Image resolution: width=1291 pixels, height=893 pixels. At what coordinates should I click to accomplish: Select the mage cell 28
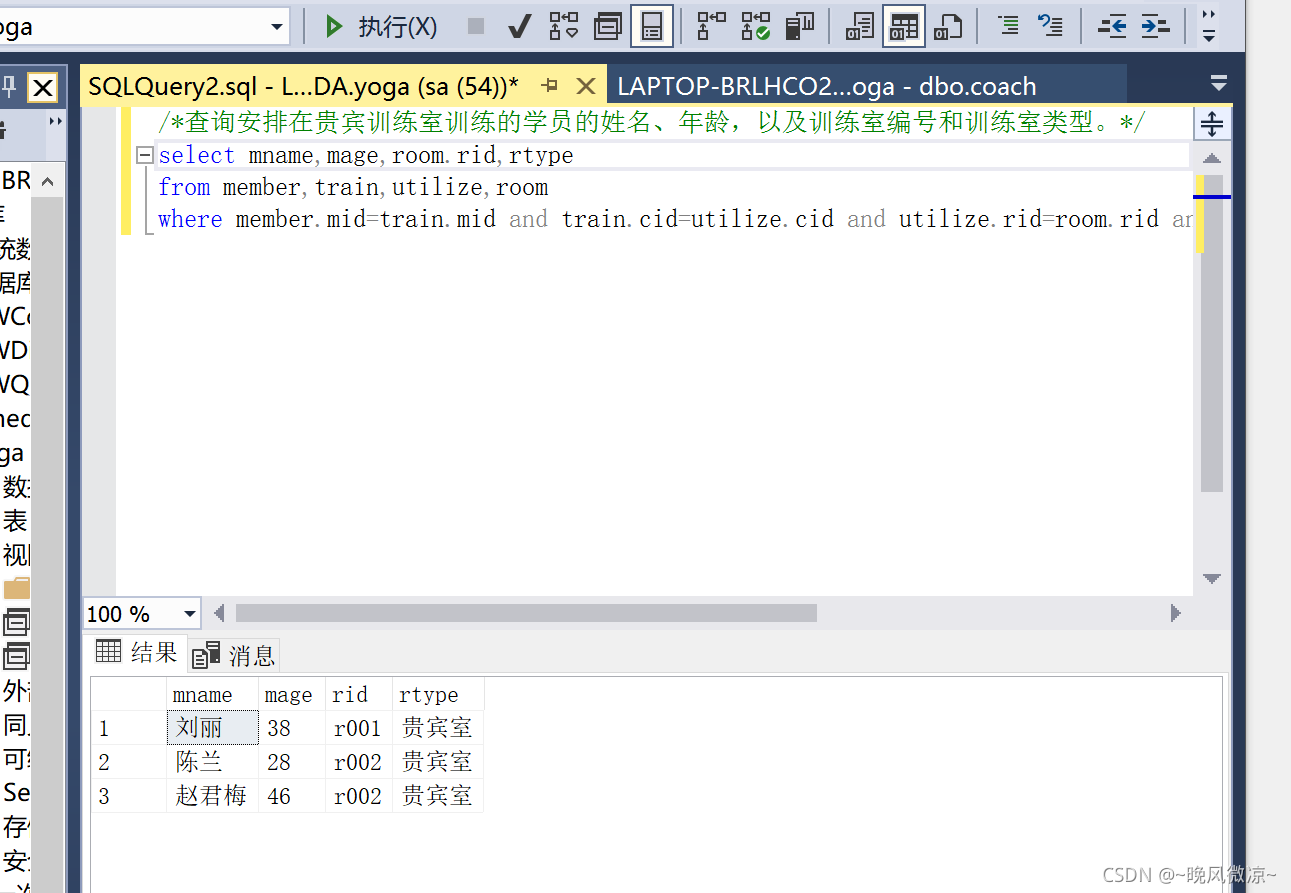point(292,762)
